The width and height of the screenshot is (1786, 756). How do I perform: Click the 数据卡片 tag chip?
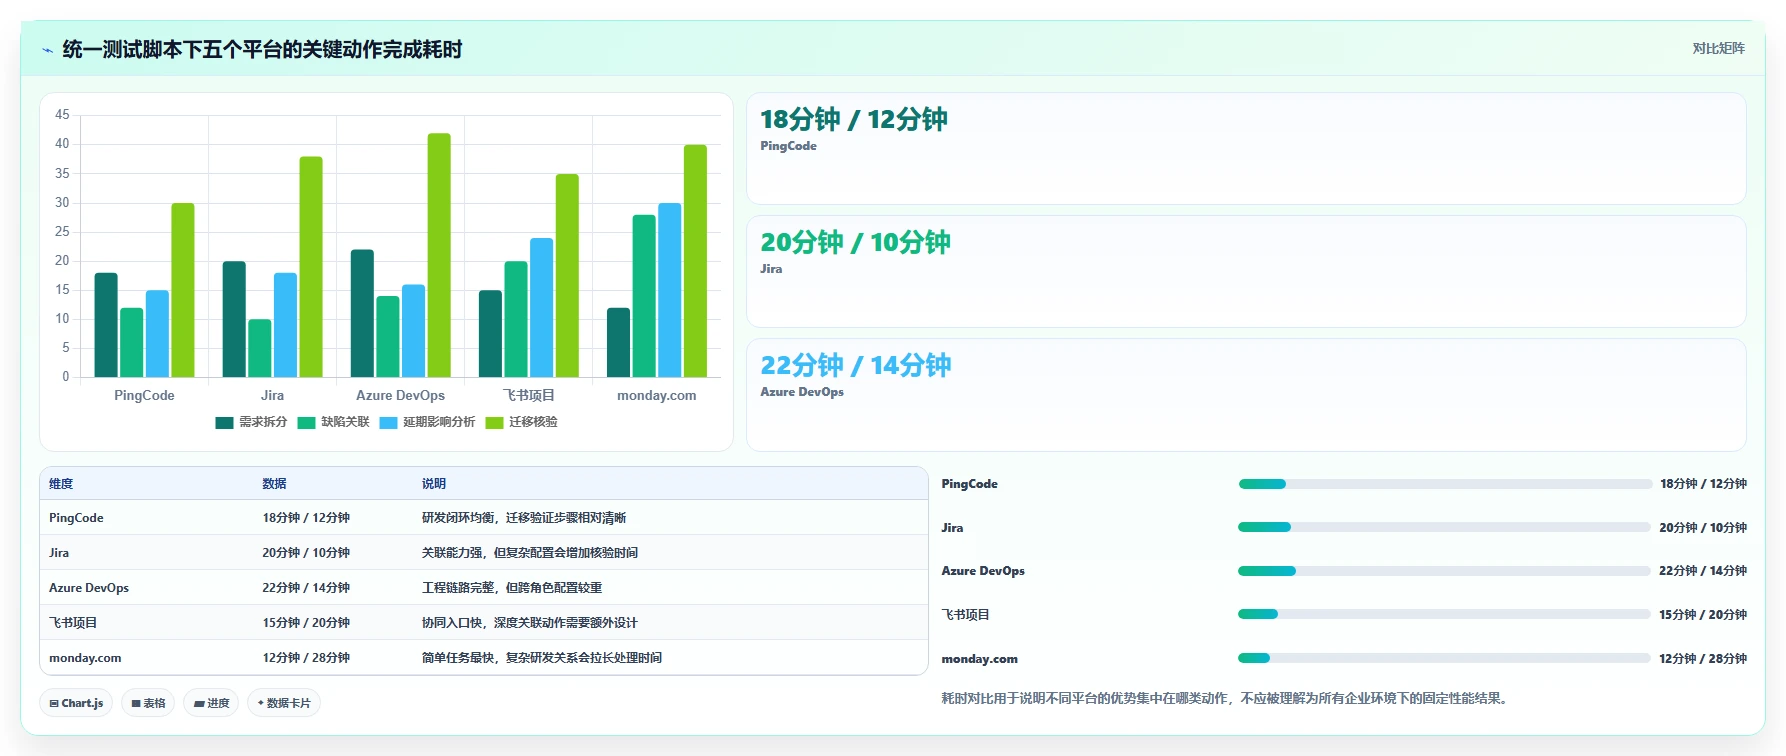point(284,703)
